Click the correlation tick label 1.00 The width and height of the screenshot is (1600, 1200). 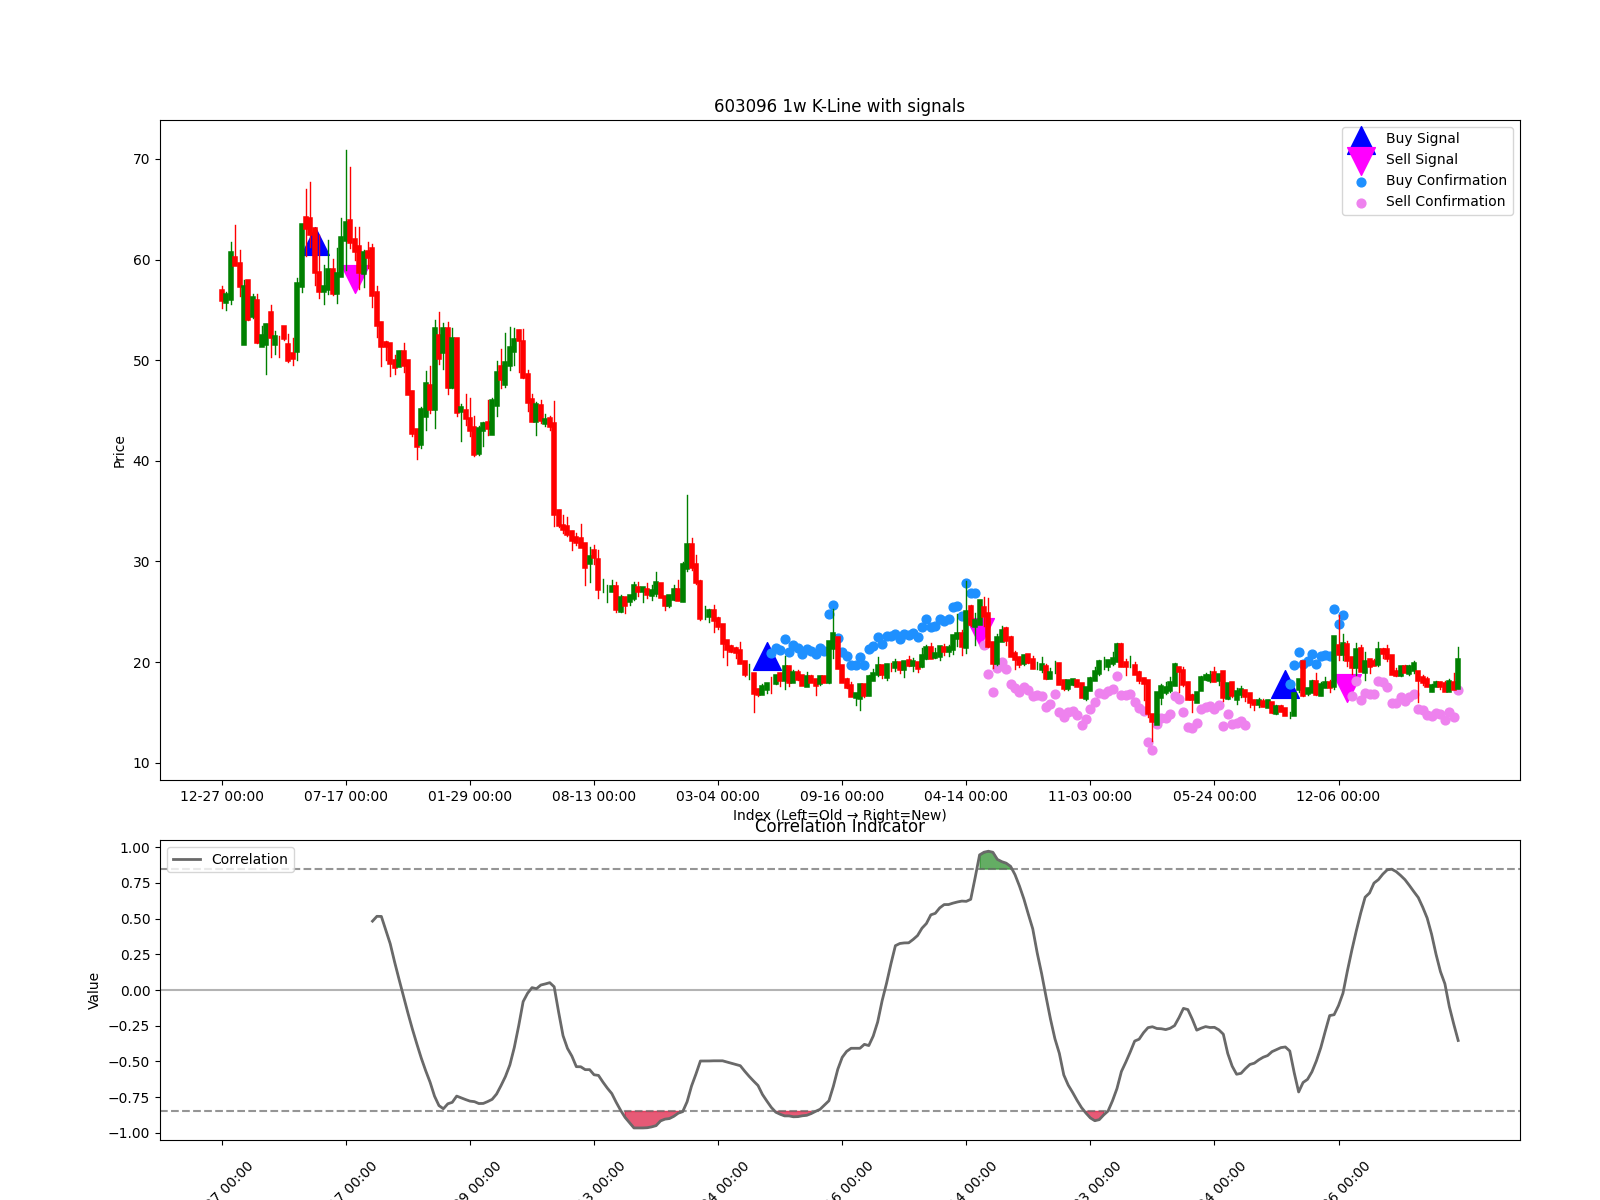pos(134,848)
